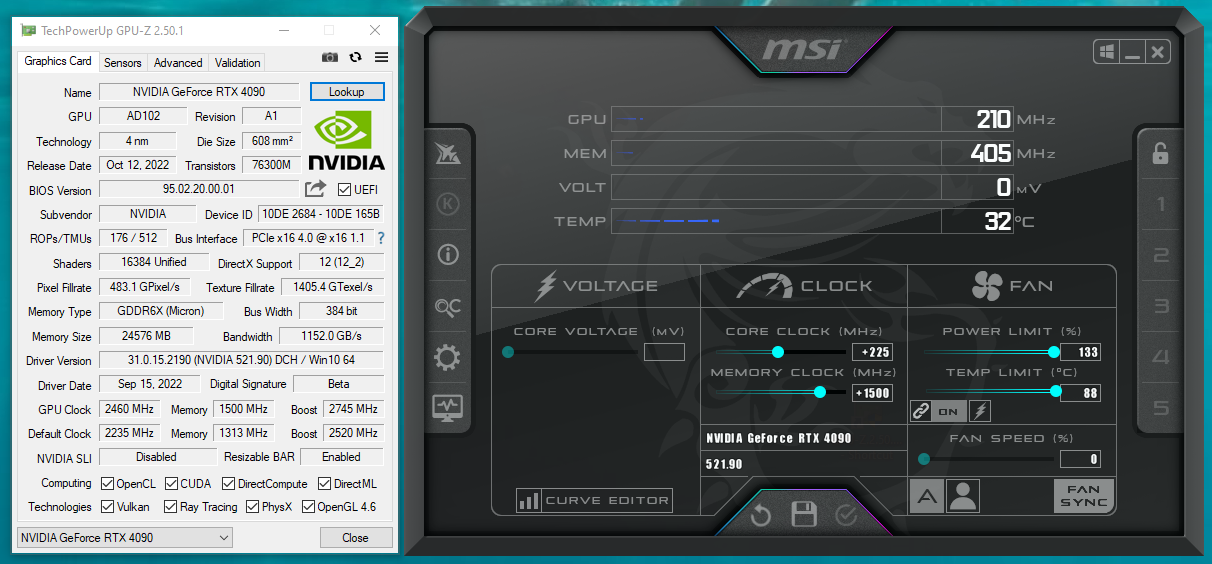Click the empty Core Voltage value field
Image resolution: width=1212 pixels, height=564 pixels.
(664, 352)
